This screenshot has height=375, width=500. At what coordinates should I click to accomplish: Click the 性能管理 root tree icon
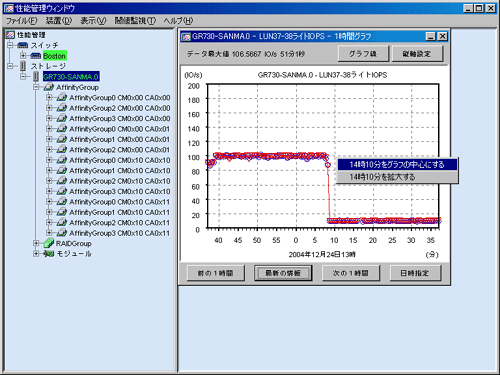click(10, 35)
